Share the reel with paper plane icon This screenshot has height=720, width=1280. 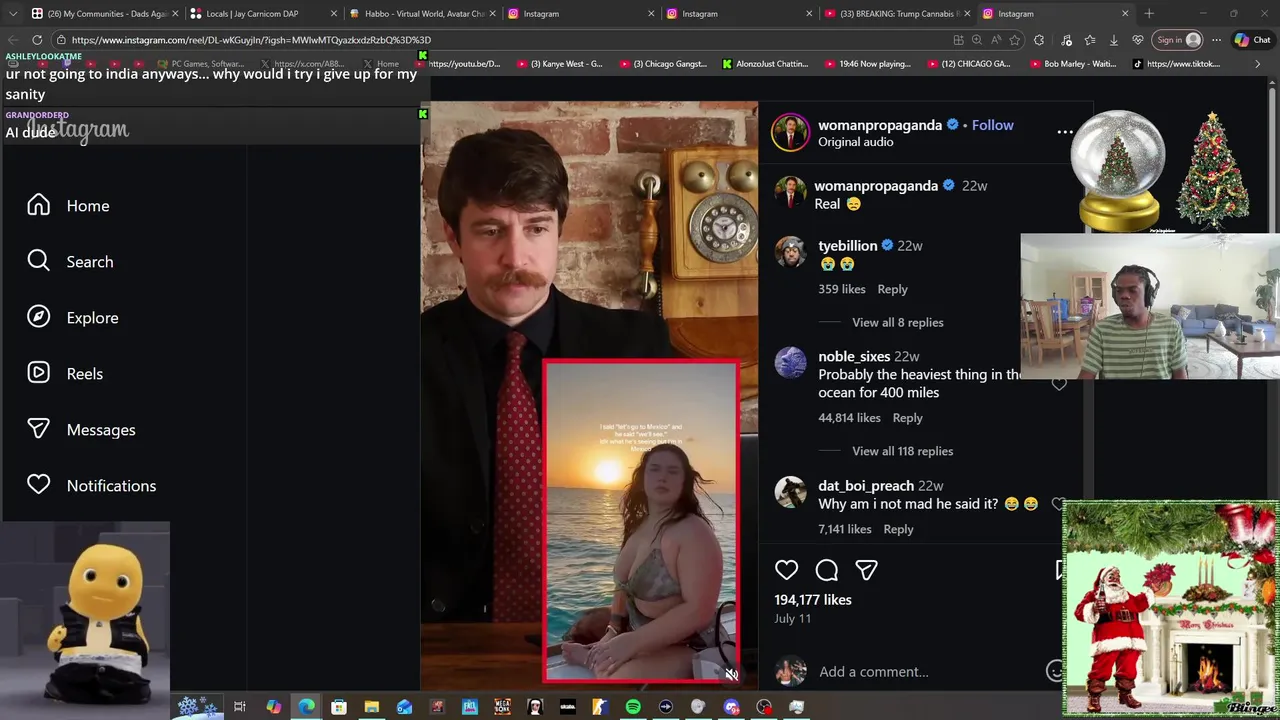[866, 570]
